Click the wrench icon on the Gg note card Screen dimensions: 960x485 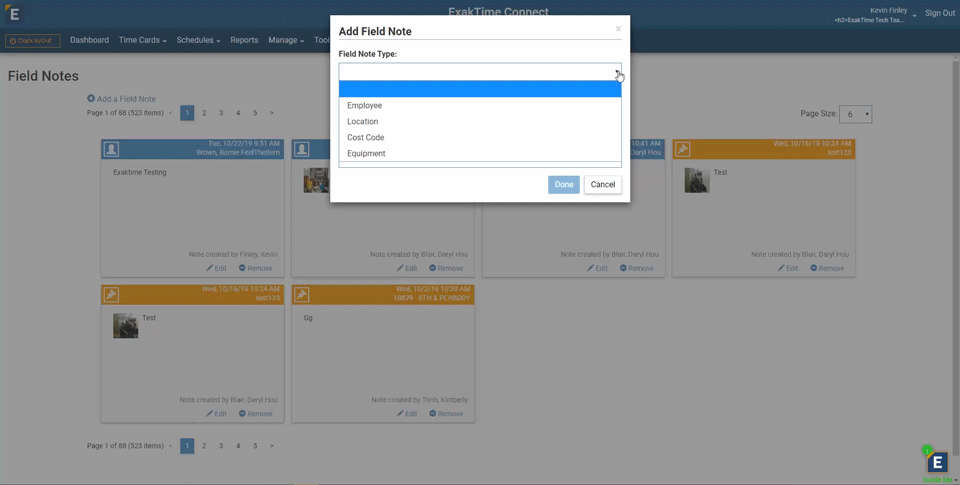pos(302,295)
